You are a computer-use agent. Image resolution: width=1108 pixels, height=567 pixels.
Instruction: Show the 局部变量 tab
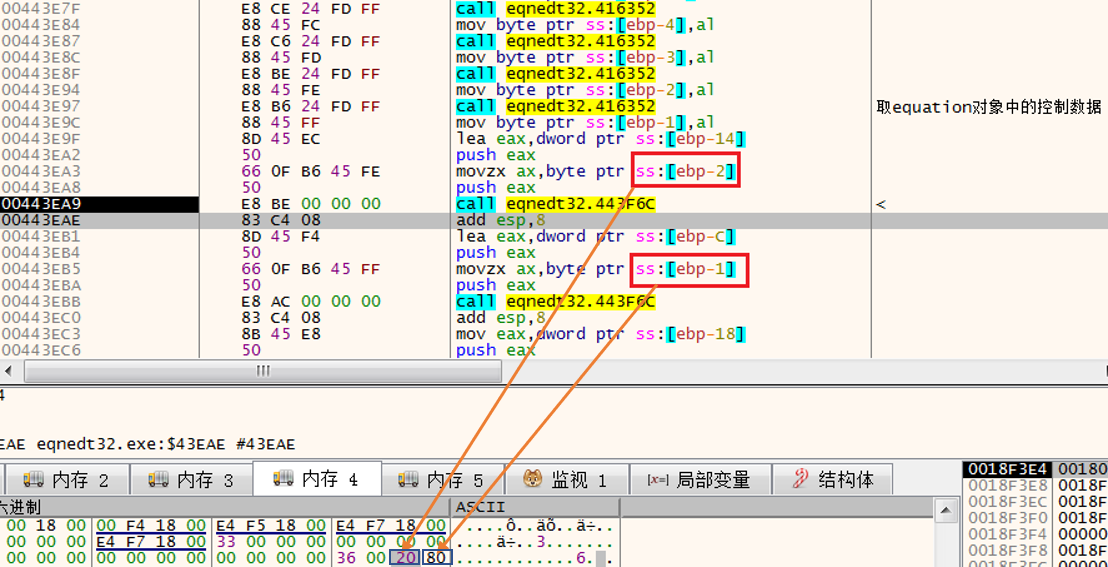click(698, 480)
